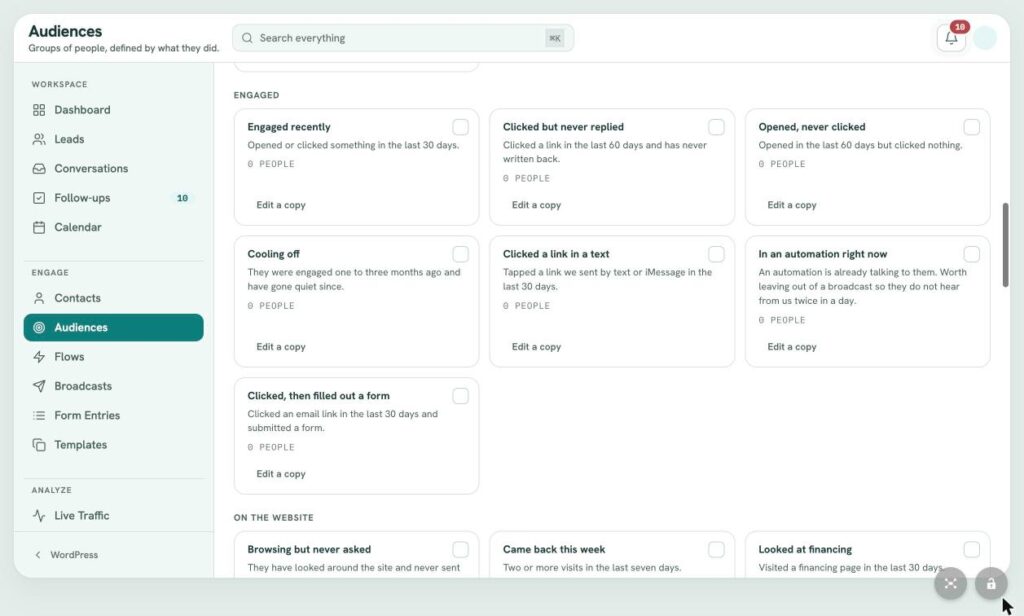Screen dimensions: 1024x616
Task: Open the notifications bell icon
Action: point(951,38)
